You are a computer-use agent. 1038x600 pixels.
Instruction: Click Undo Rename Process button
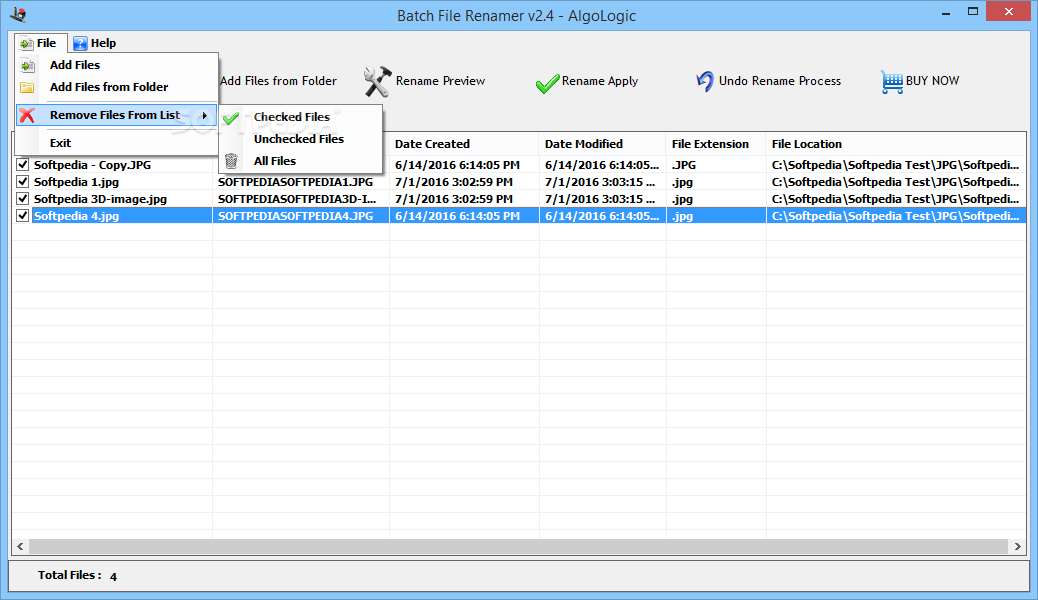pyautogui.click(x=769, y=81)
